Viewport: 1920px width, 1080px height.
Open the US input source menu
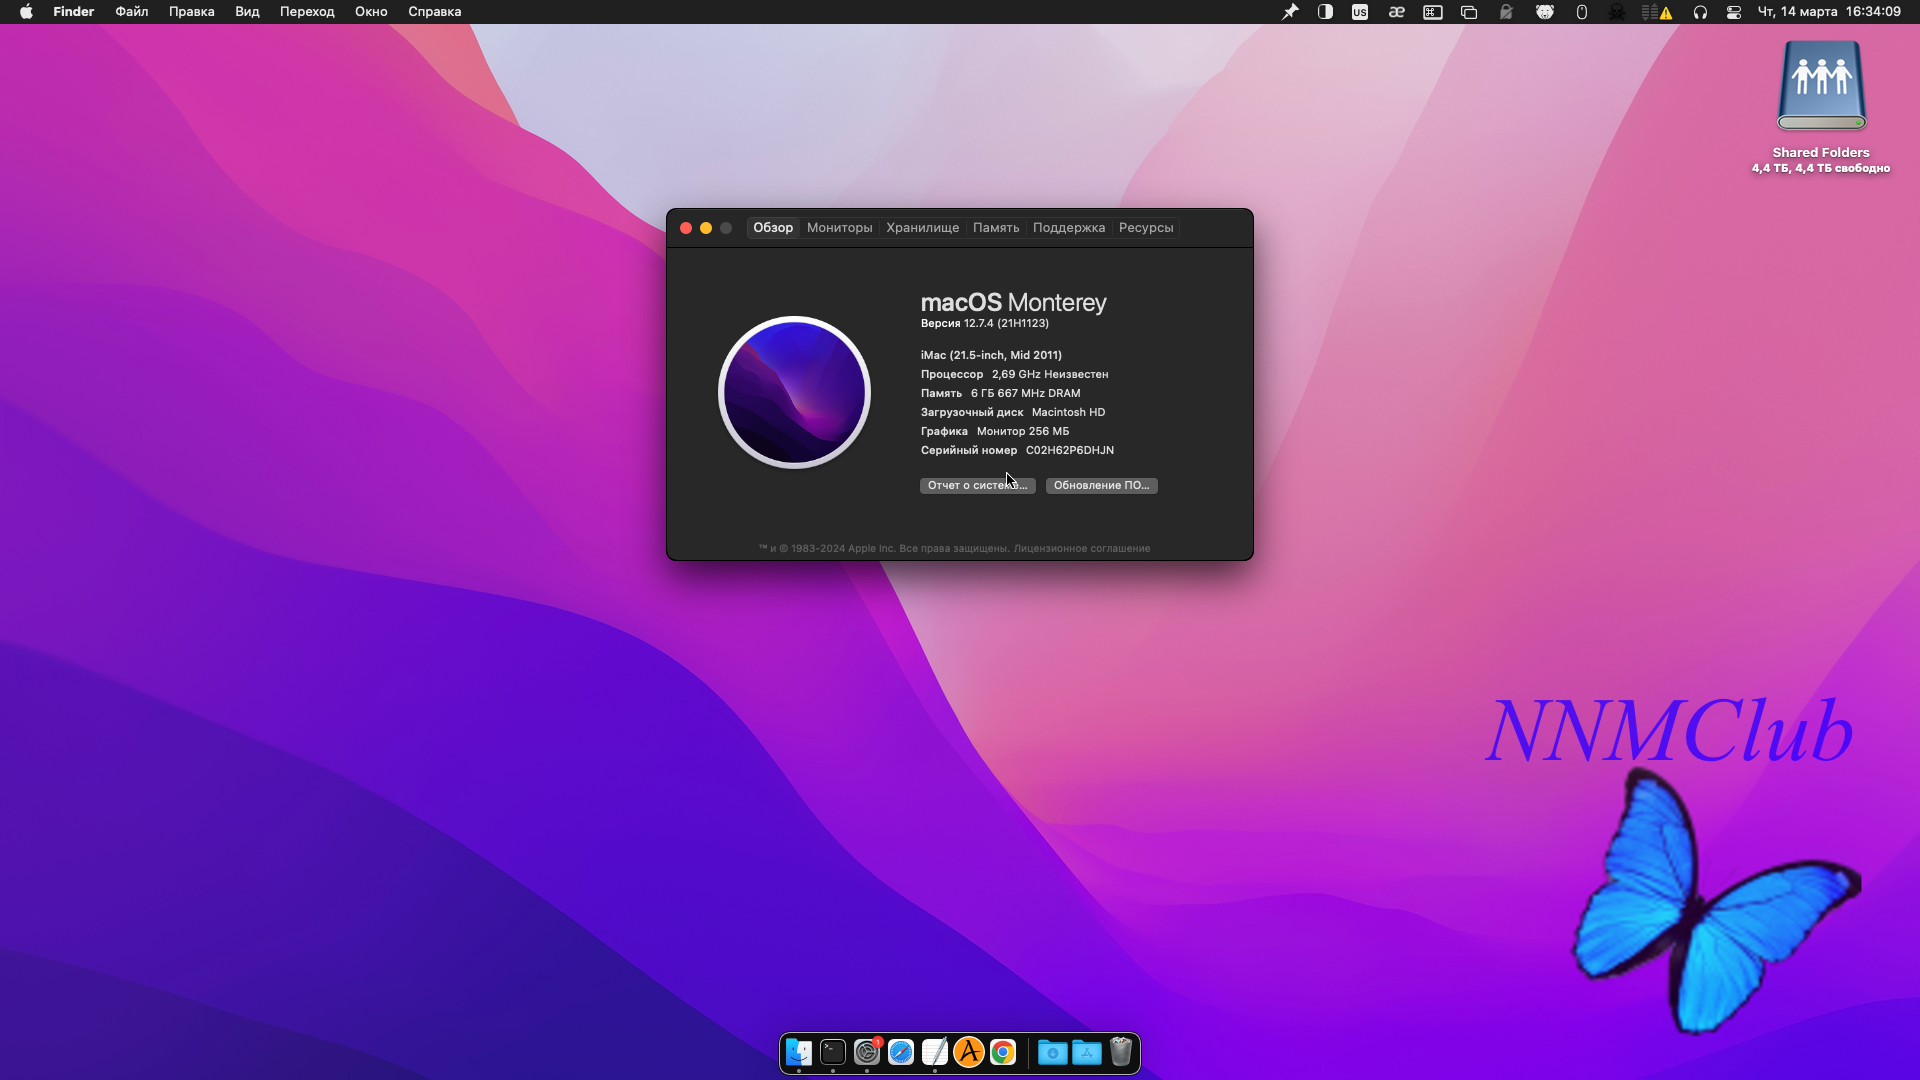click(x=1360, y=12)
